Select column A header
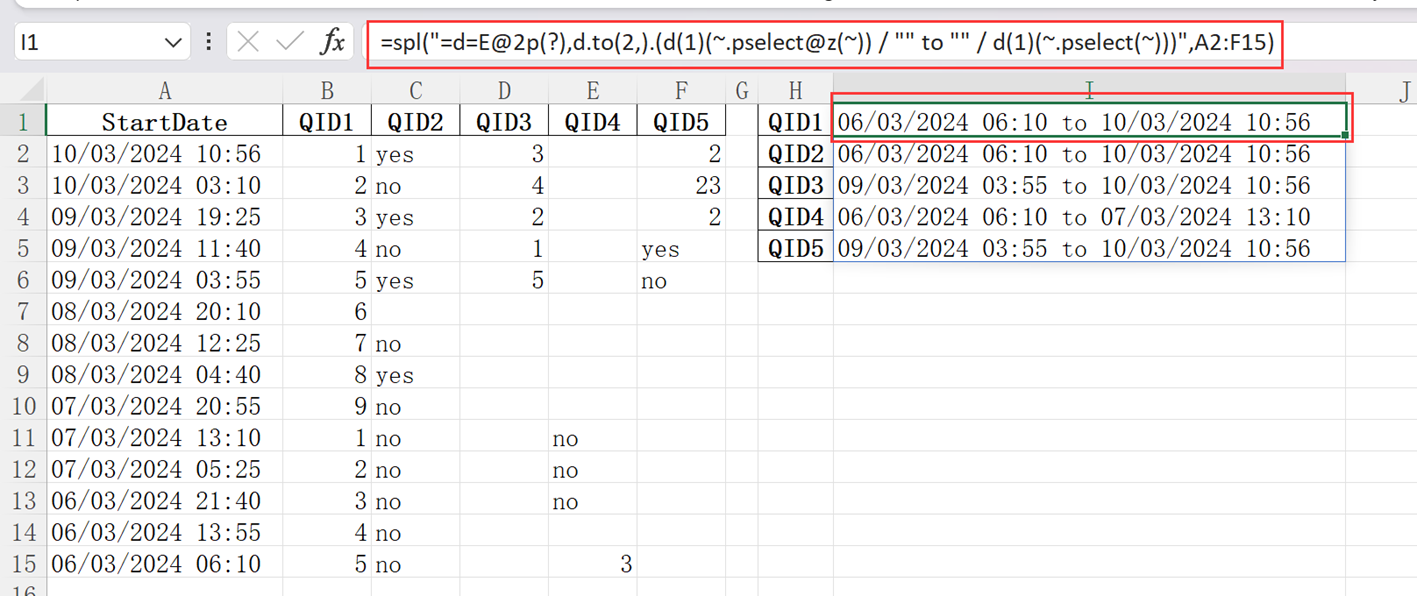1417x596 pixels. click(x=165, y=91)
